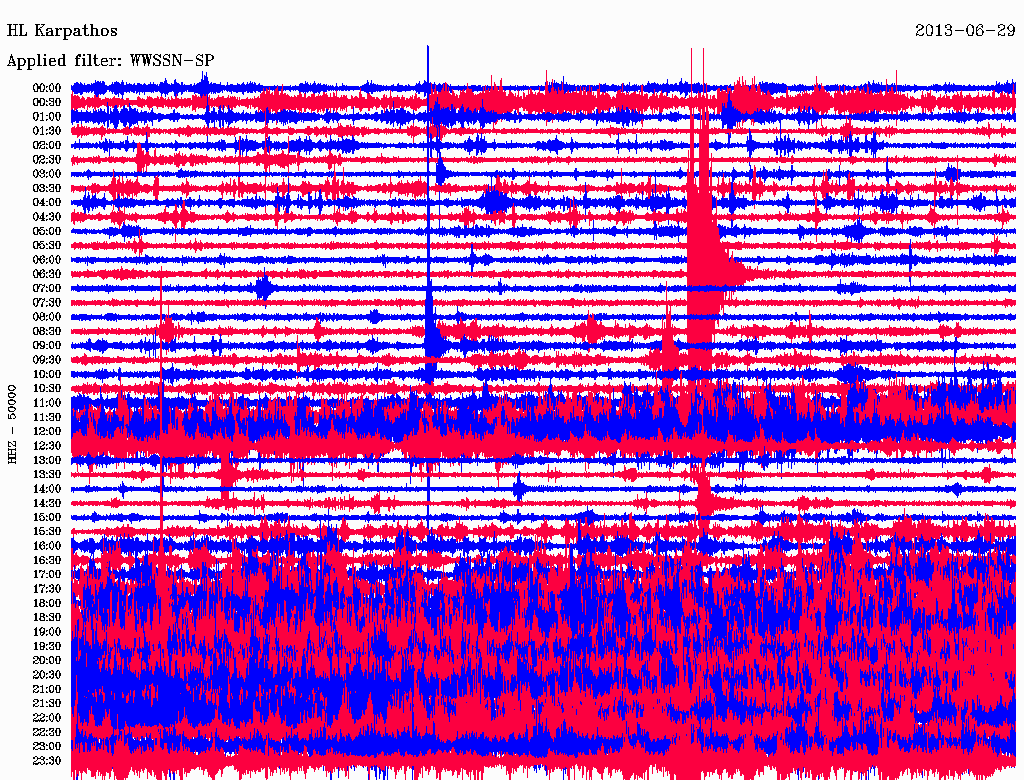Click the HL Karpathos station title
1024x780 pixels.
(x=62, y=31)
